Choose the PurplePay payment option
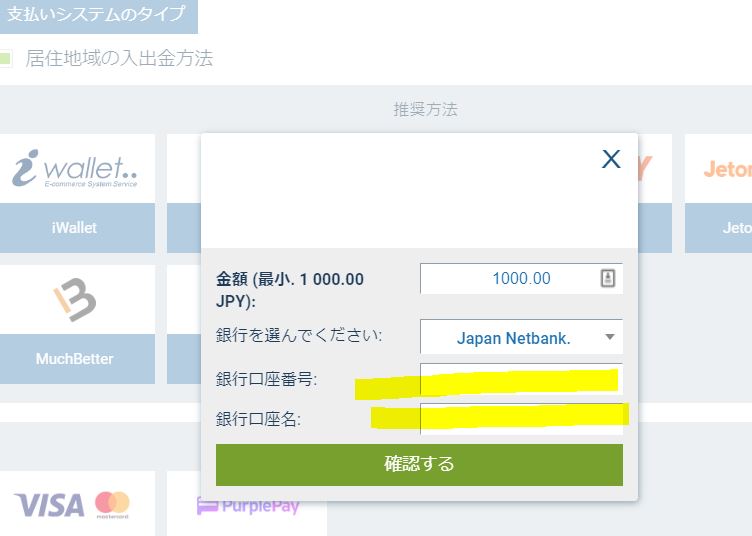Screen dimensions: 752x536 tap(247, 505)
